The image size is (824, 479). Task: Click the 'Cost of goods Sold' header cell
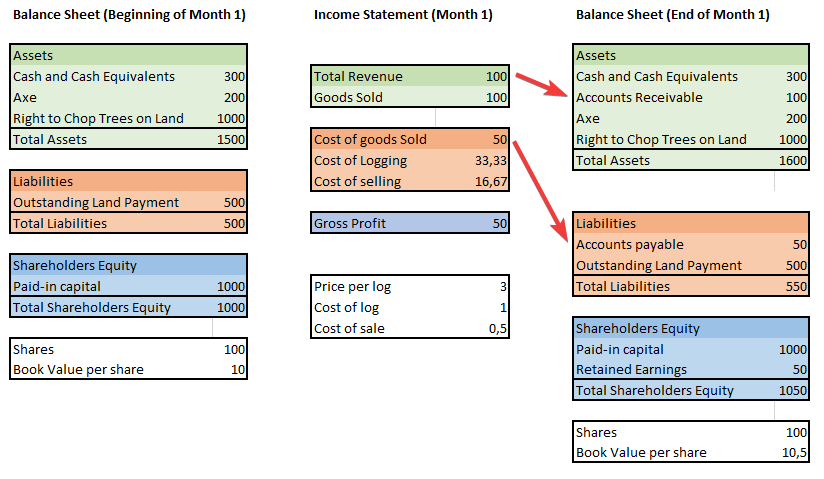click(x=410, y=140)
